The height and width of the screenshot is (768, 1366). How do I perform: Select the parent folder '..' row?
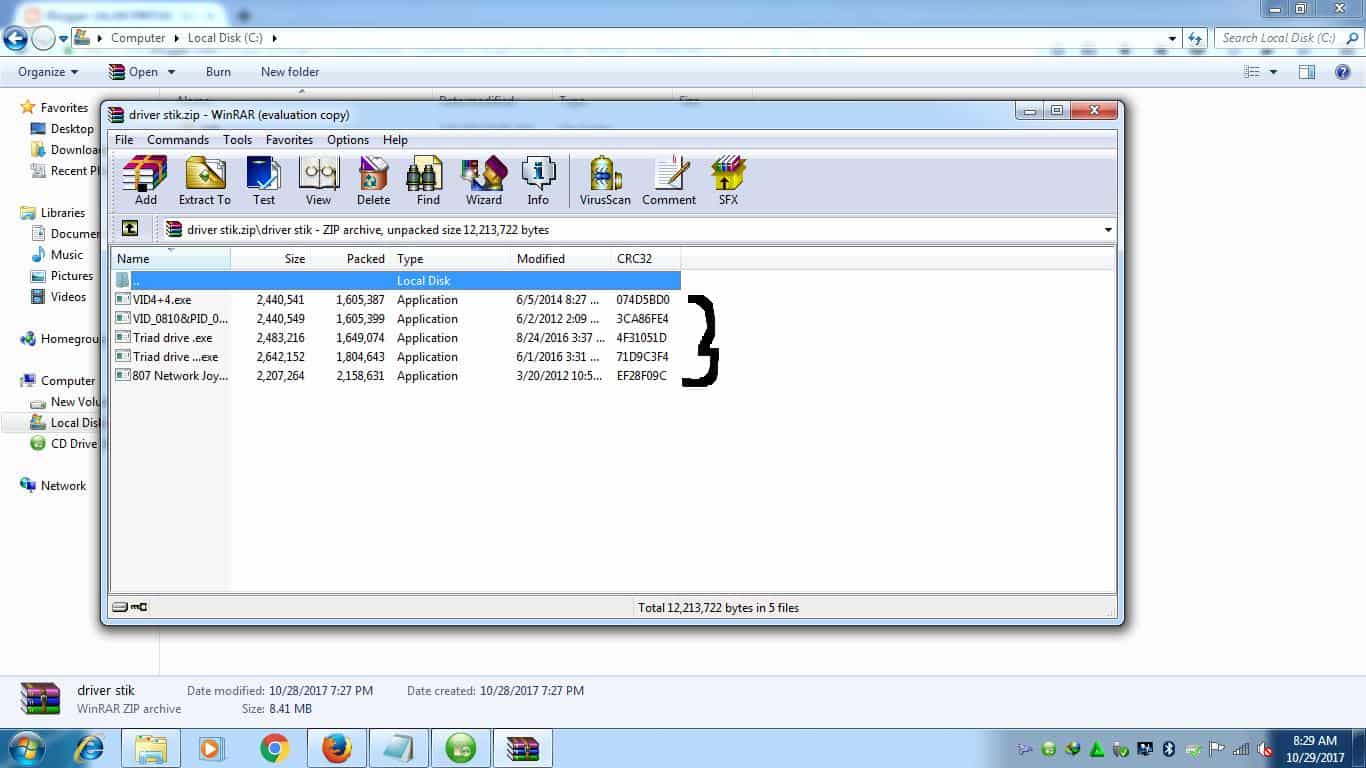tap(396, 281)
